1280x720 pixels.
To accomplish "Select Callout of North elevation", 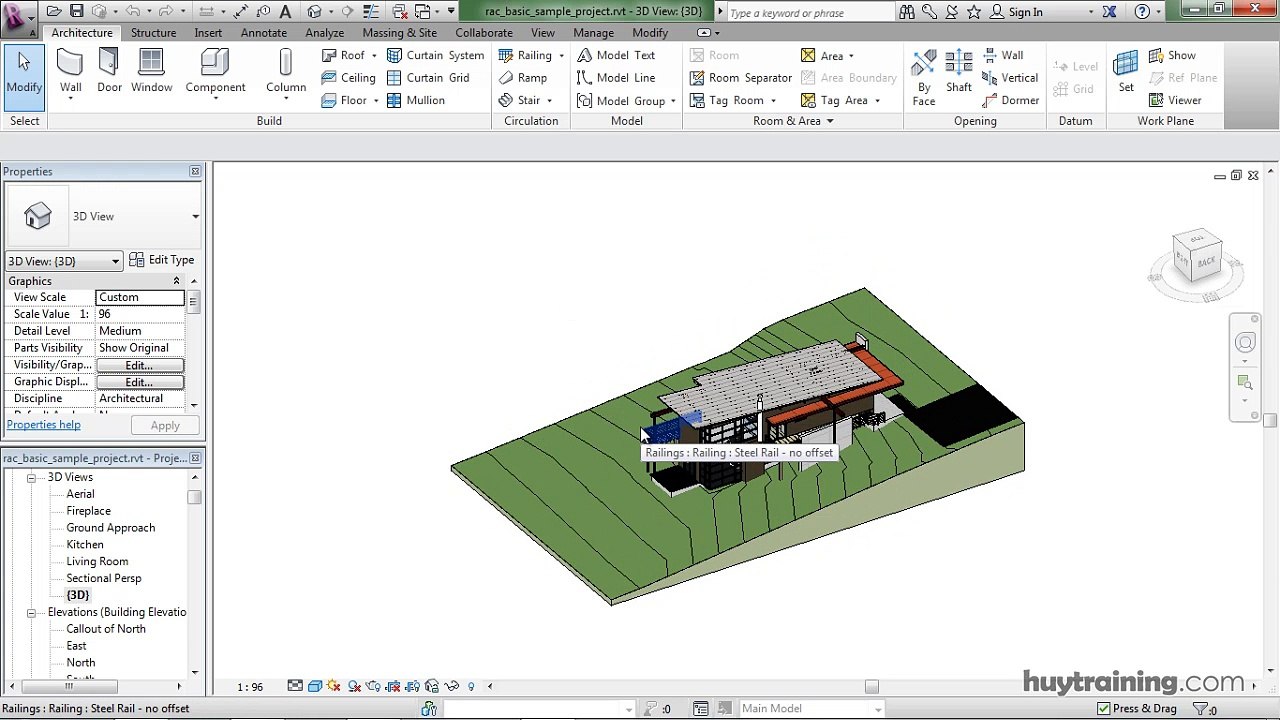I will click(x=106, y=629).
